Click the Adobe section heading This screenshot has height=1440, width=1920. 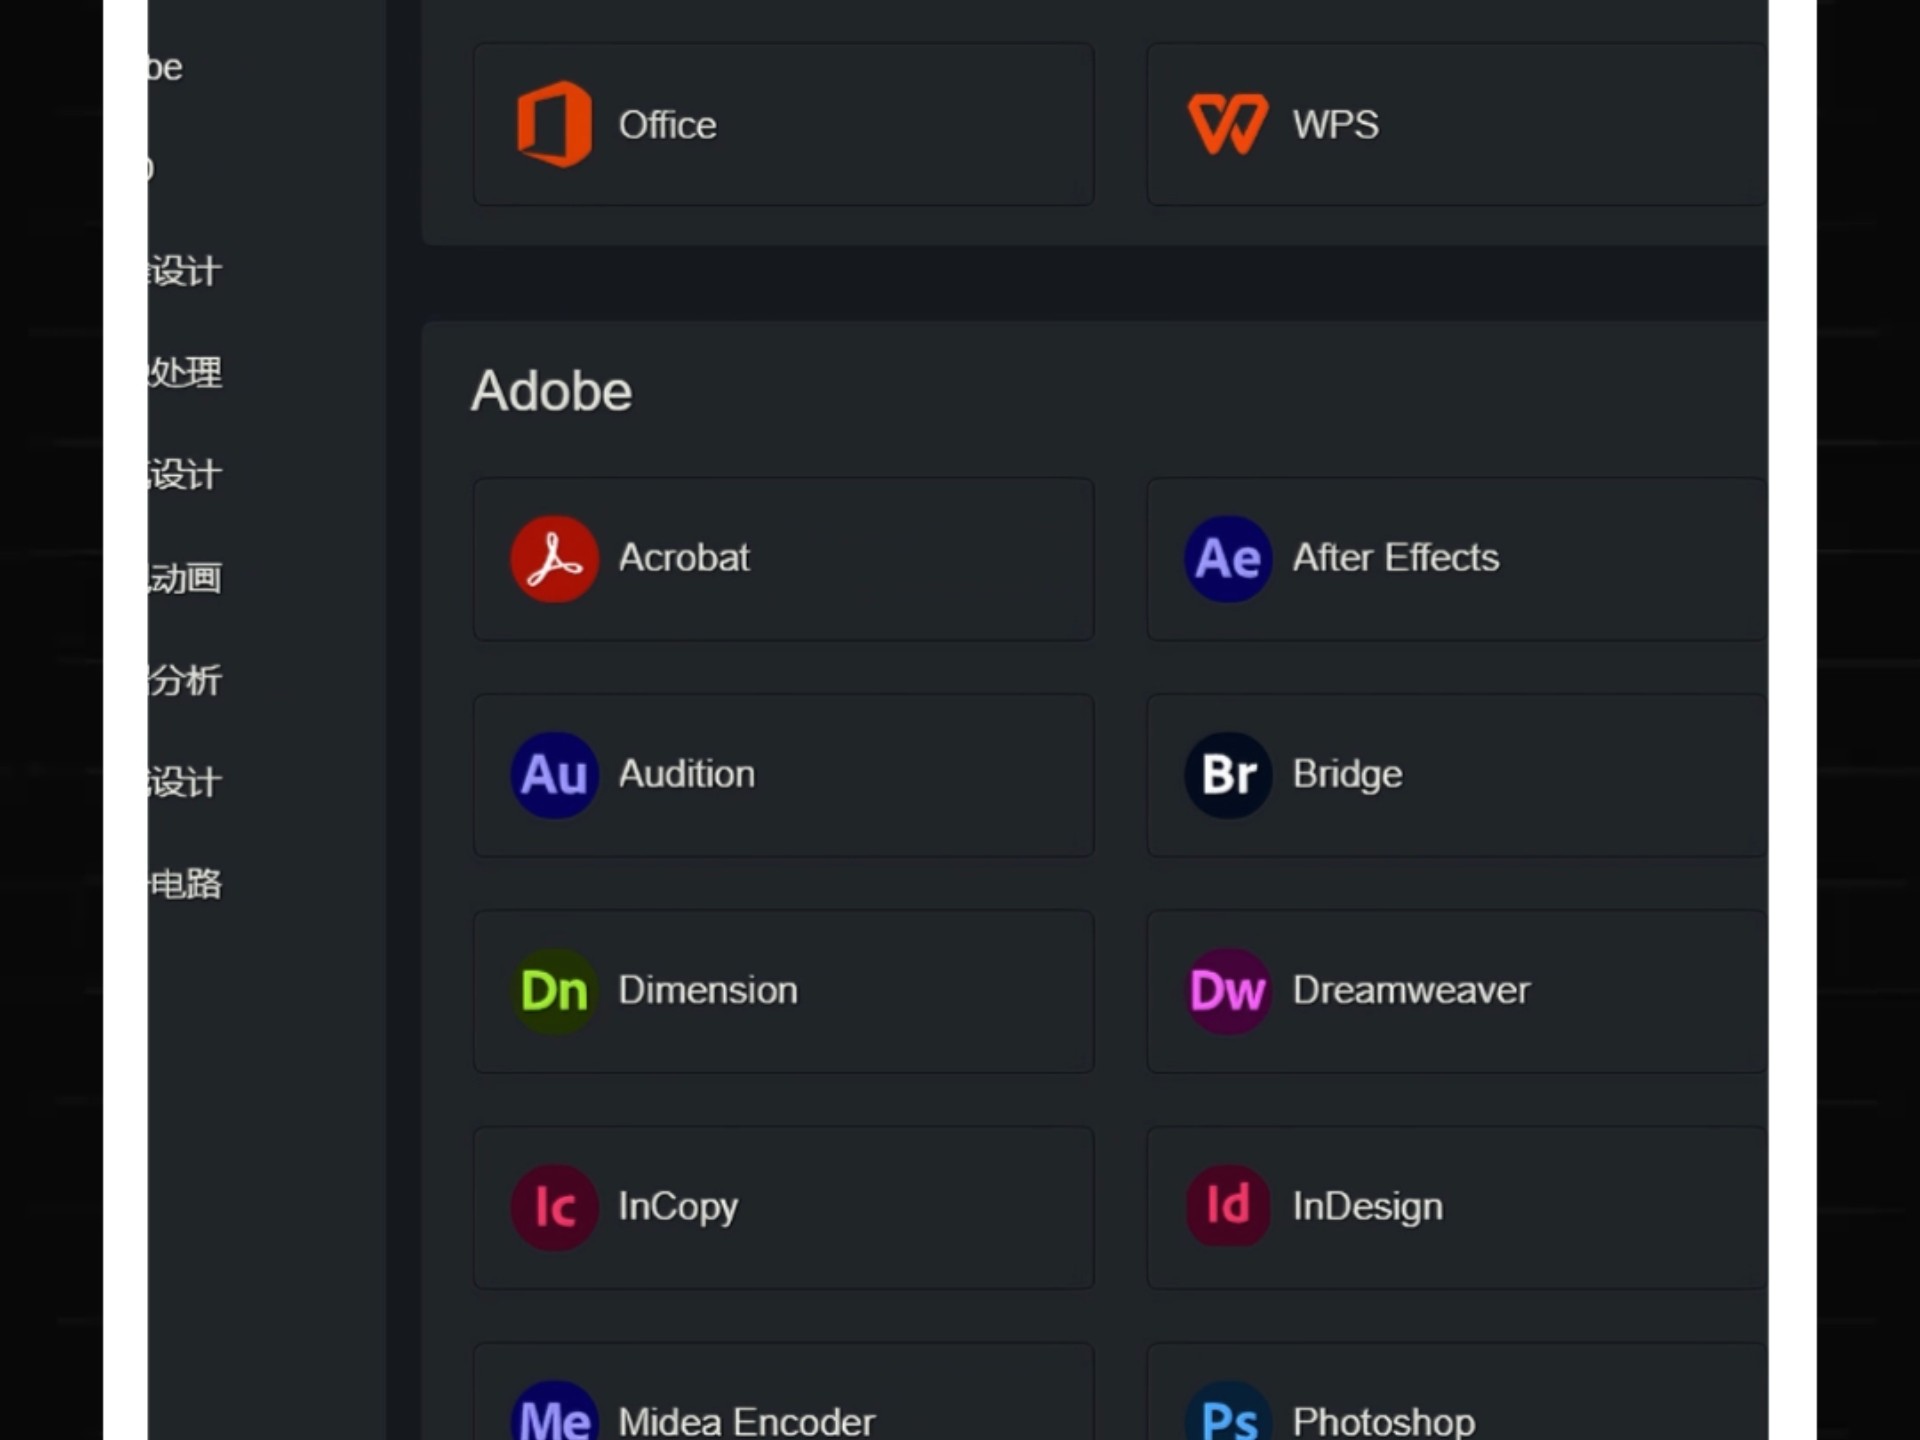click(x=551, y=390)
